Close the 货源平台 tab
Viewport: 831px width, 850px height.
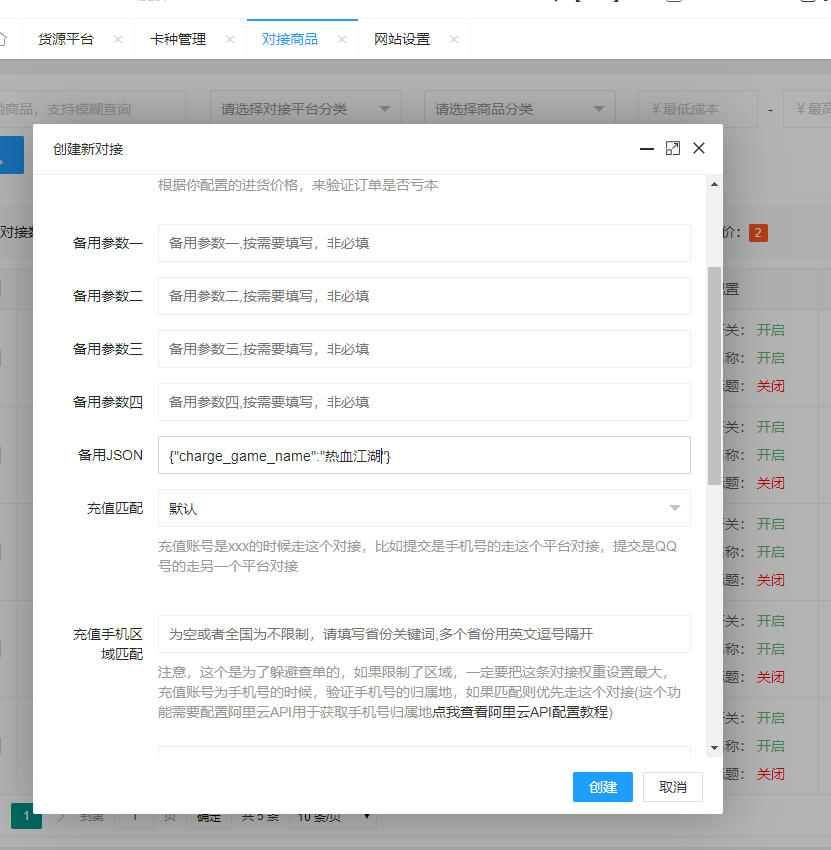[118, 40]
